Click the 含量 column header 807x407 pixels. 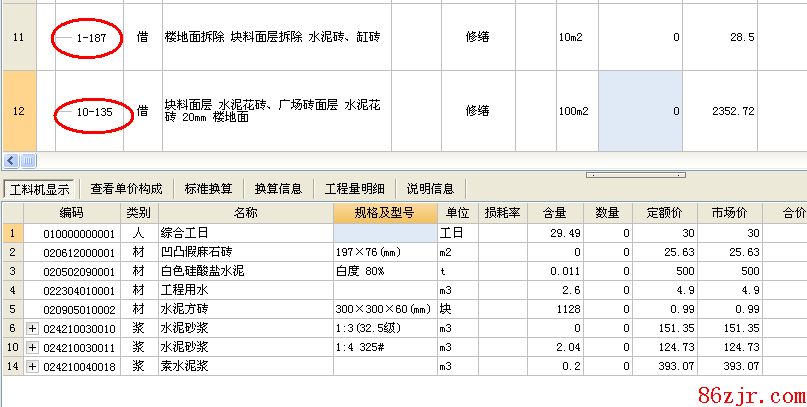coord(554,213)
